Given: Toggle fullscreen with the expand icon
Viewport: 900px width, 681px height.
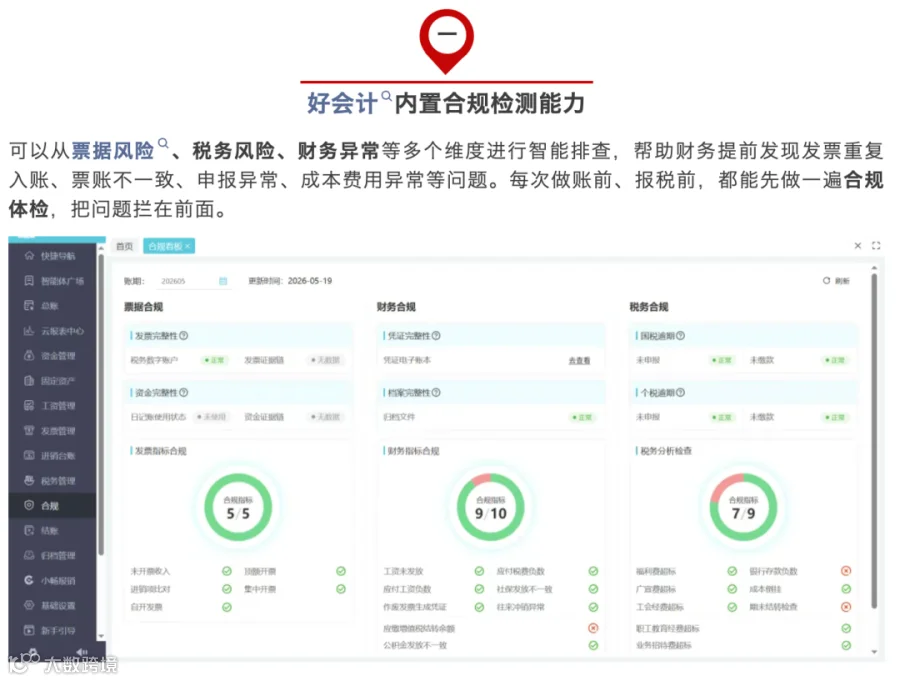Looking at the screenshot, I should click(x=876, y=246).
